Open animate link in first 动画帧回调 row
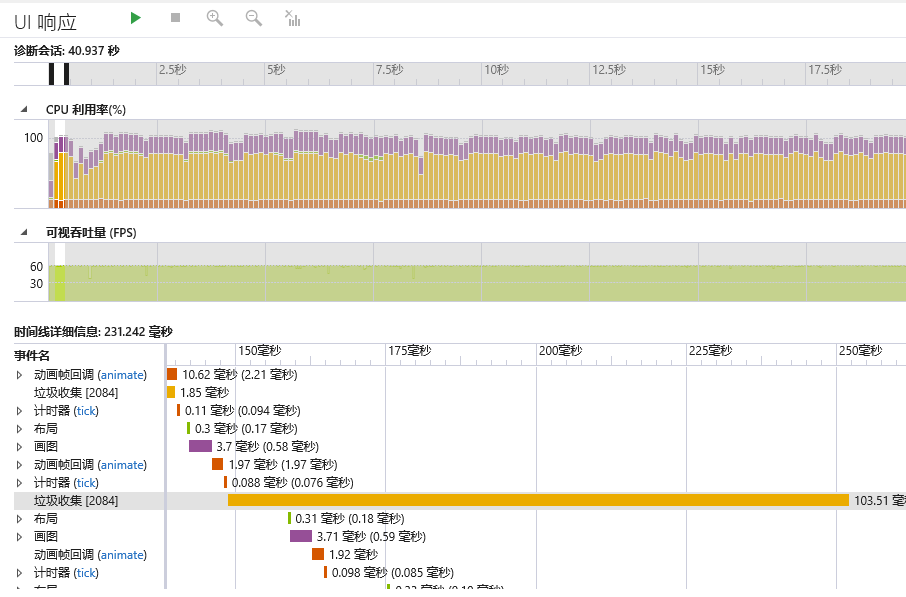906x597 pixels. tap(122, 375)
